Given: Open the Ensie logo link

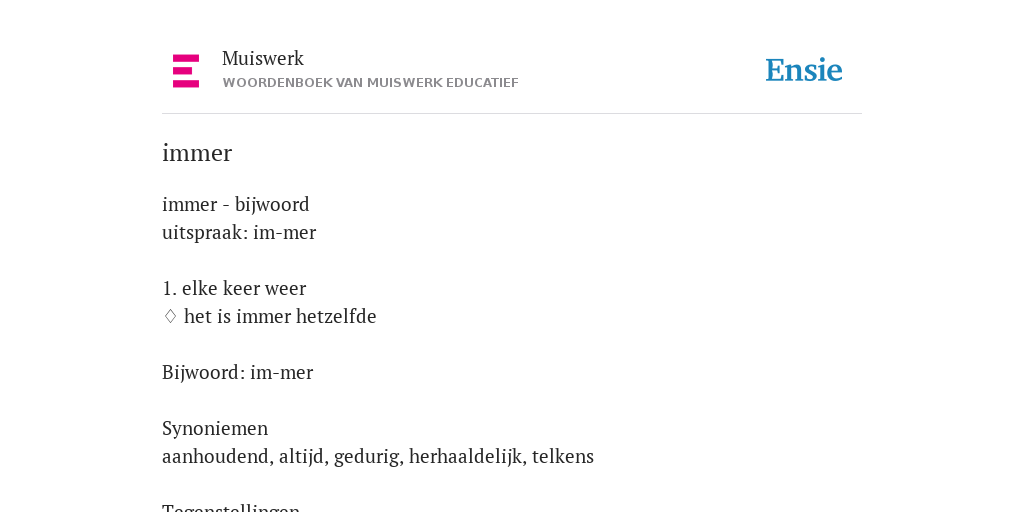Looking at the screenshot, I should click(804, 71).
